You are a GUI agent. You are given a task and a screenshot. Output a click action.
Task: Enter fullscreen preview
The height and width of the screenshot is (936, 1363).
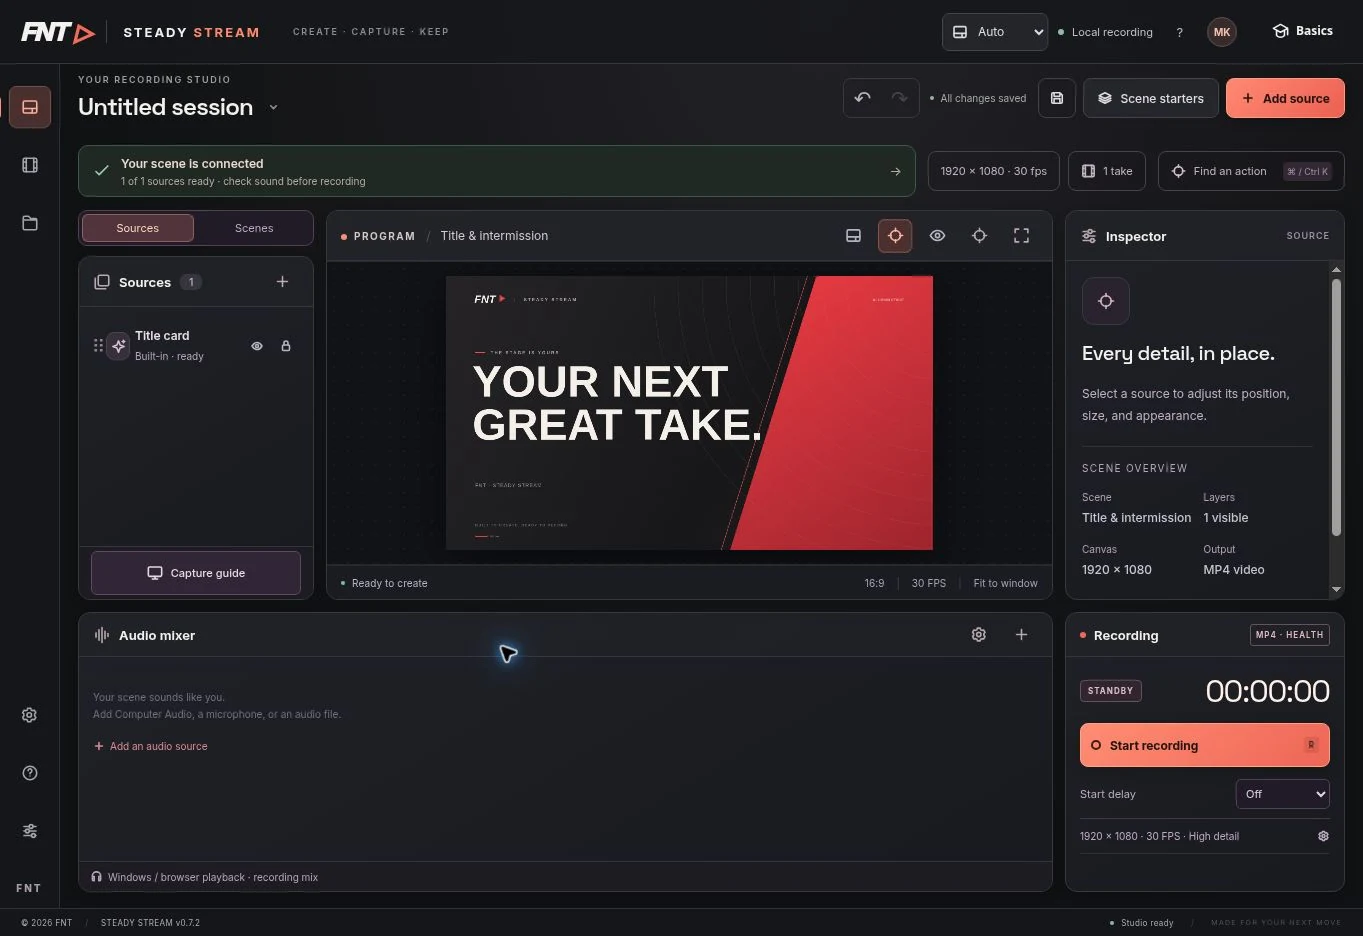pyautogui.click(x=1021, y=236)
